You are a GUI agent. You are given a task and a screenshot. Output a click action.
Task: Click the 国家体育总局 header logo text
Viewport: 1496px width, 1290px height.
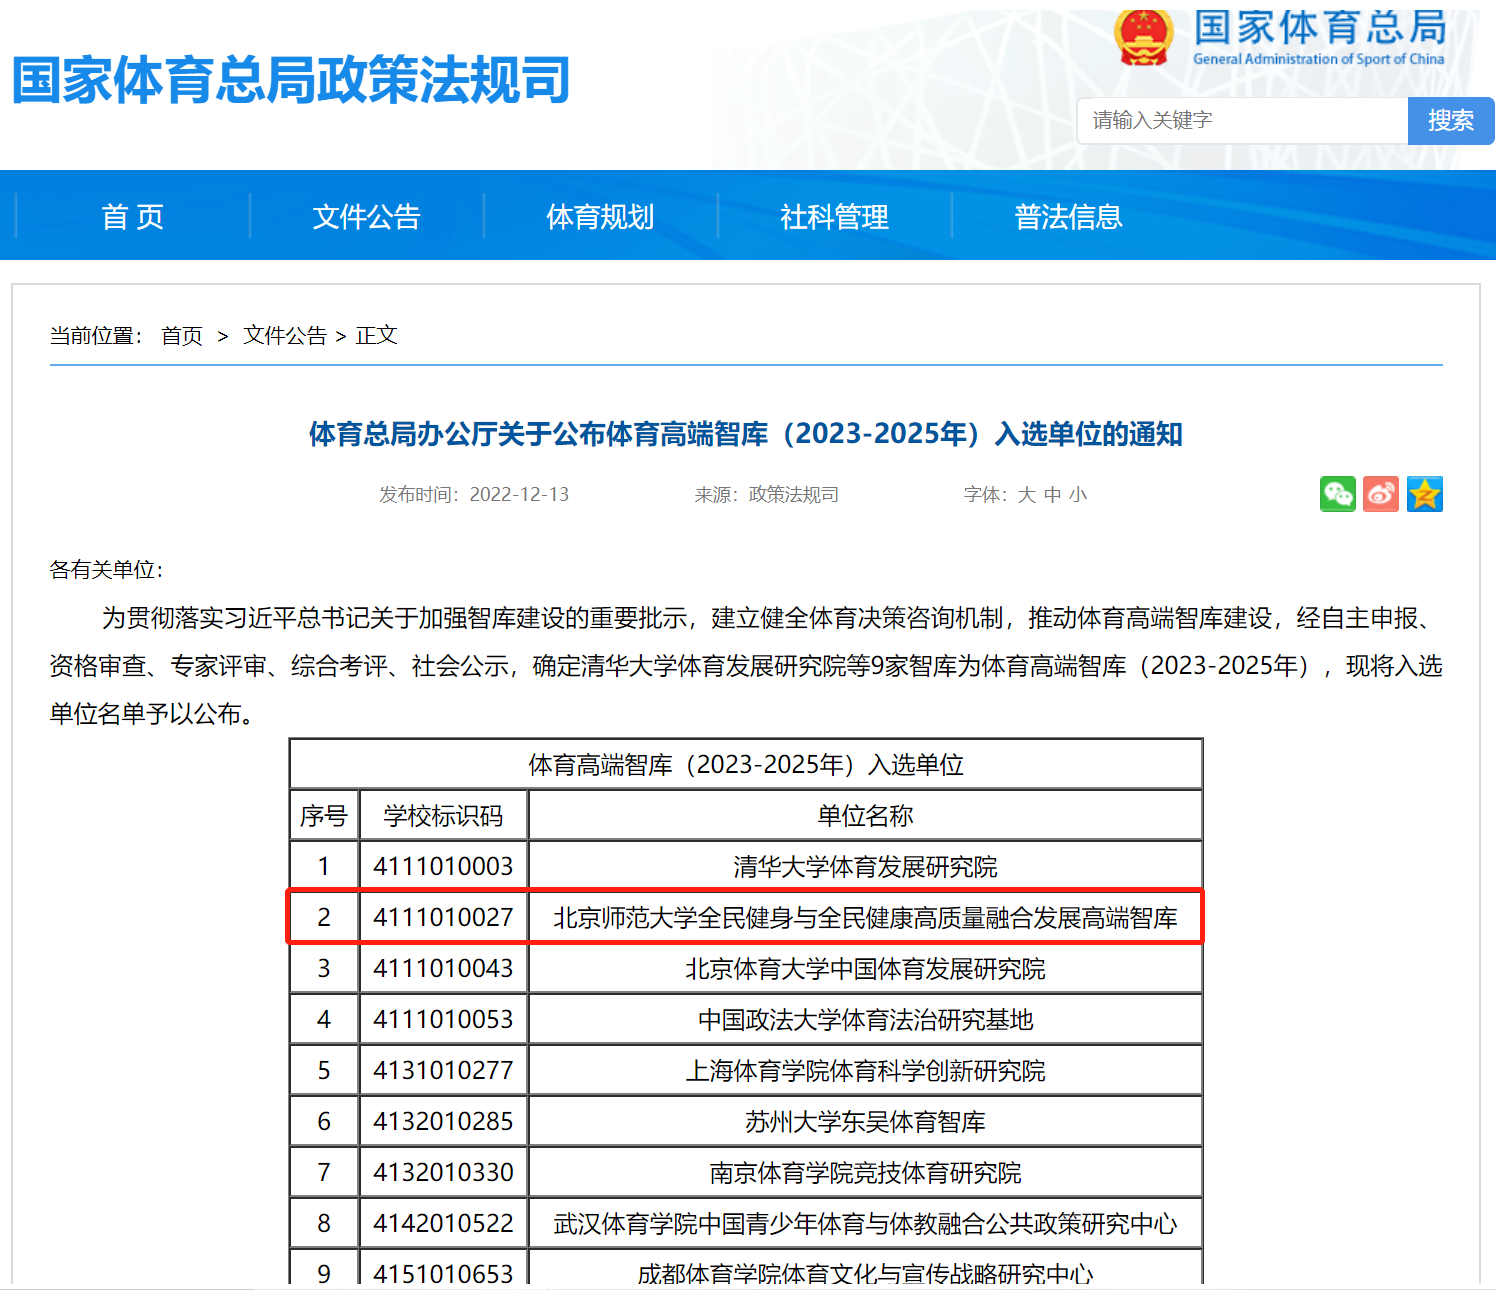click(x=1320, y=28)
